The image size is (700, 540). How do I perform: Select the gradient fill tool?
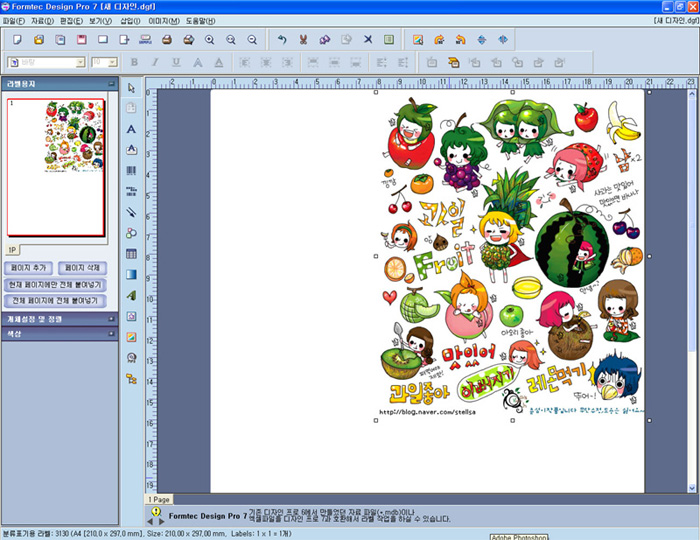tap(131, 274)
